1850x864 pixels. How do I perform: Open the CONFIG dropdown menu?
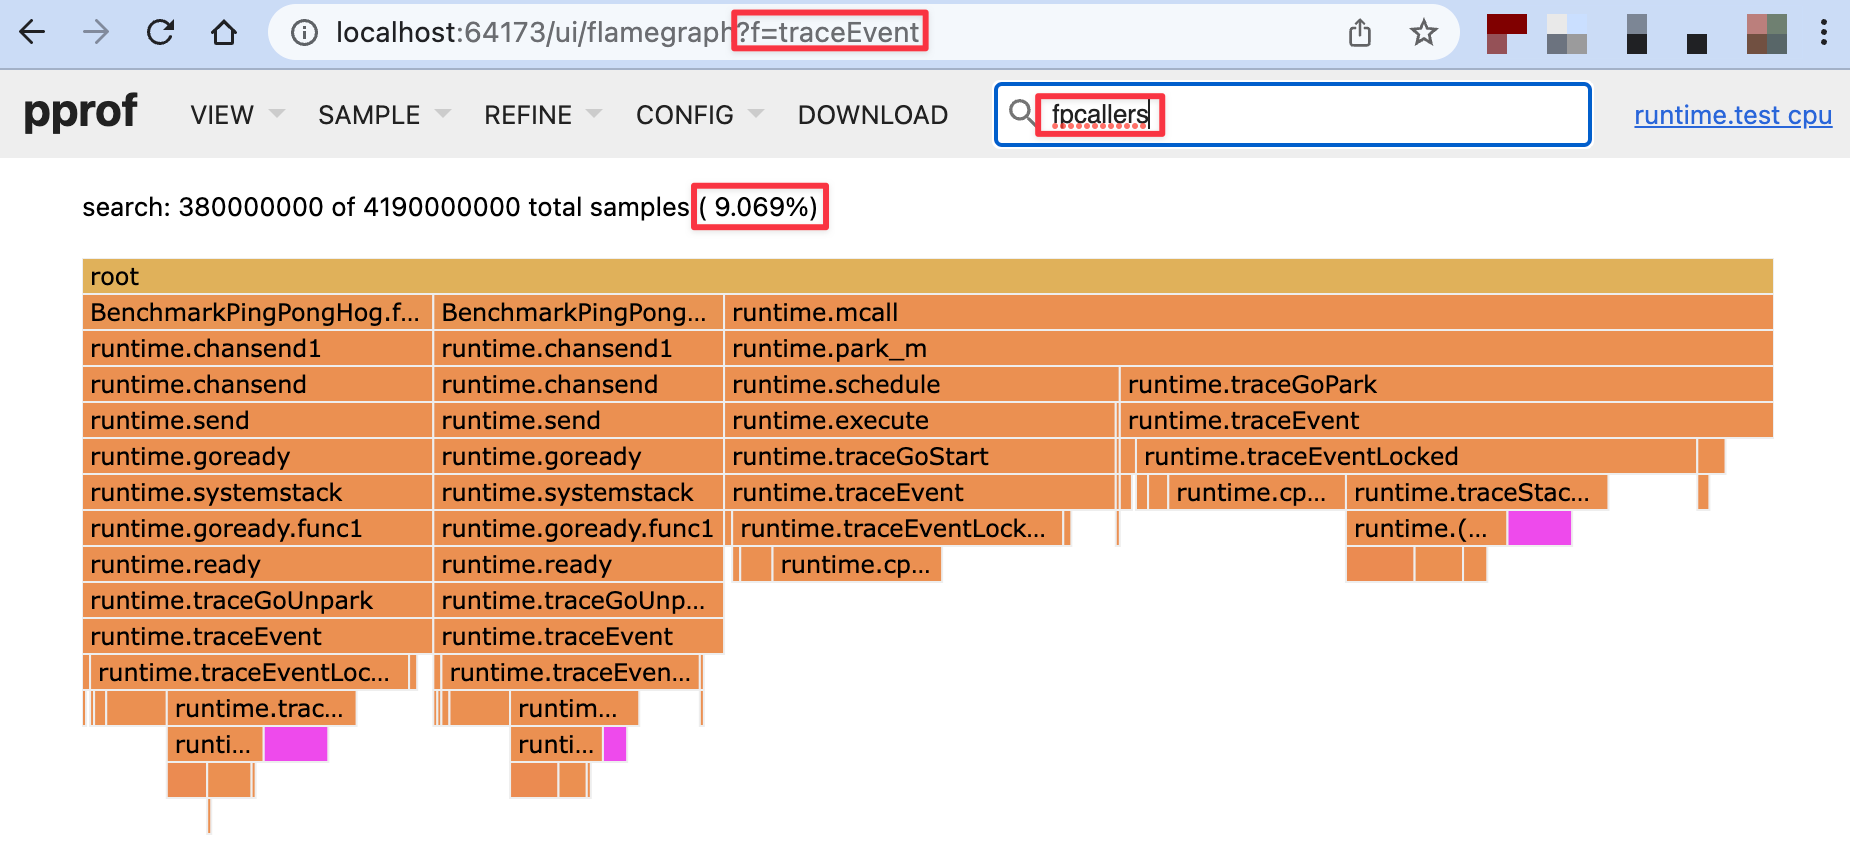tap(700, 115)
